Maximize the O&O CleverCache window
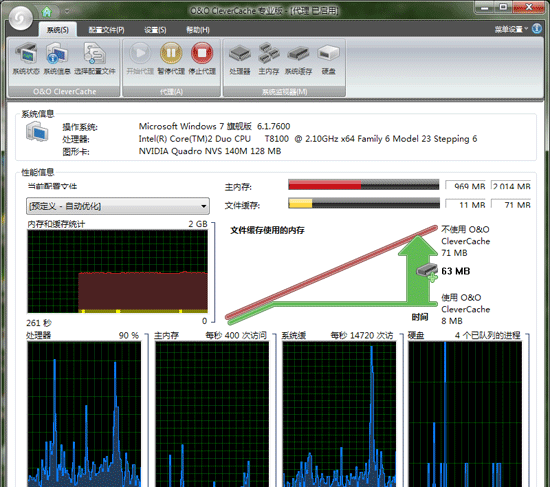The width and height of the screenshot is (550, 487). 503,7
